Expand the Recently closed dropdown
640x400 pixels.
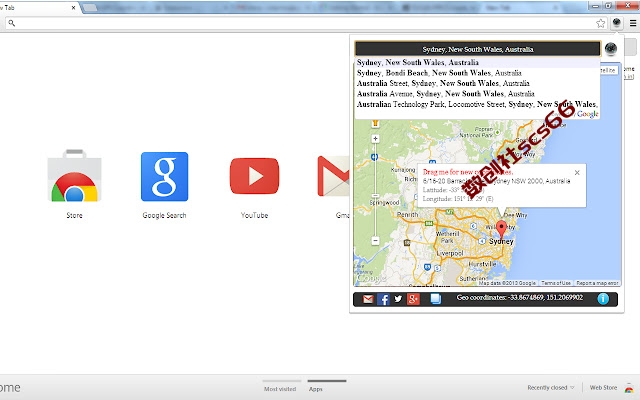[x=551, y=388]
